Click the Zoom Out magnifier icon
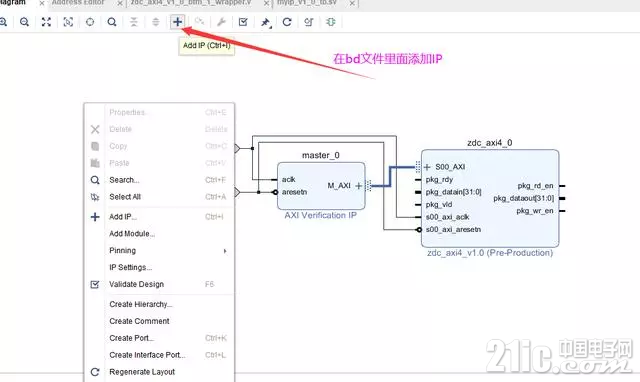Image resolution: width=640 pixels, height=382 pixels. tap(24, 22)
